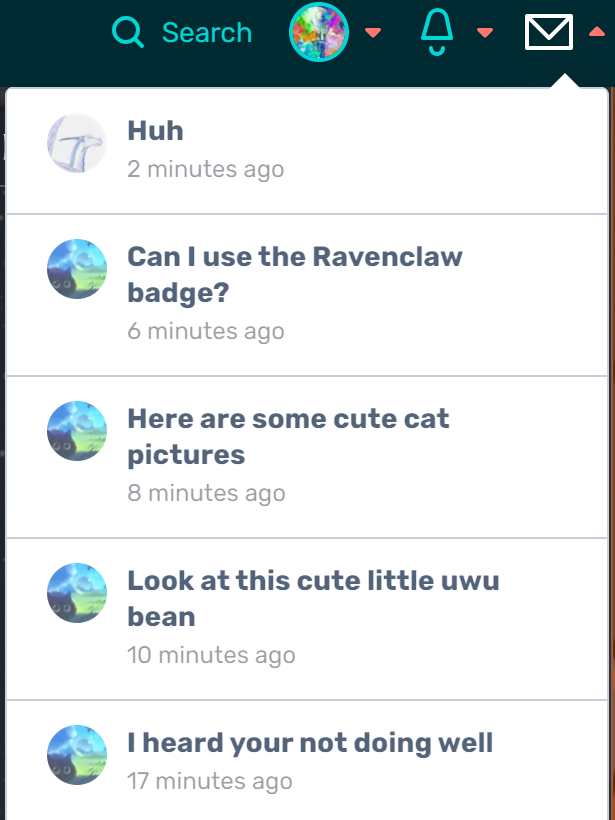Viewport: 615px width, 820px height.
Task: Click the colorful user profile avatar
Action: click(x=318, y=32)
